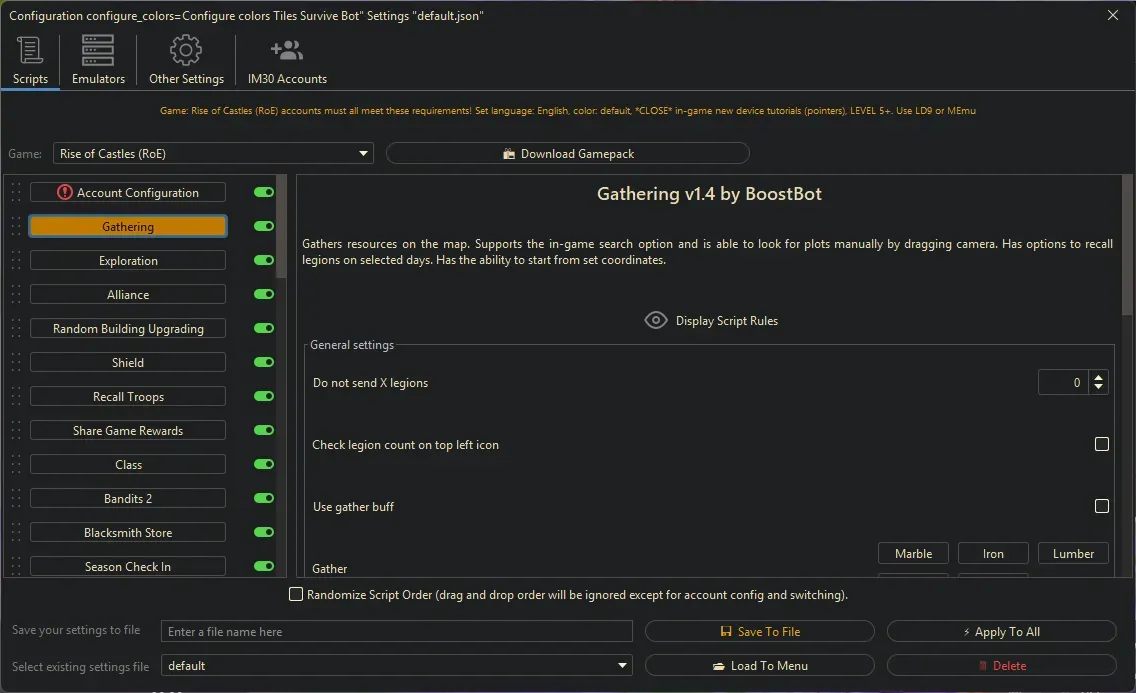Open the IM30 Accounts tab
The height and width of the screenshot is (693, 1136).
[x=287, y=61]
